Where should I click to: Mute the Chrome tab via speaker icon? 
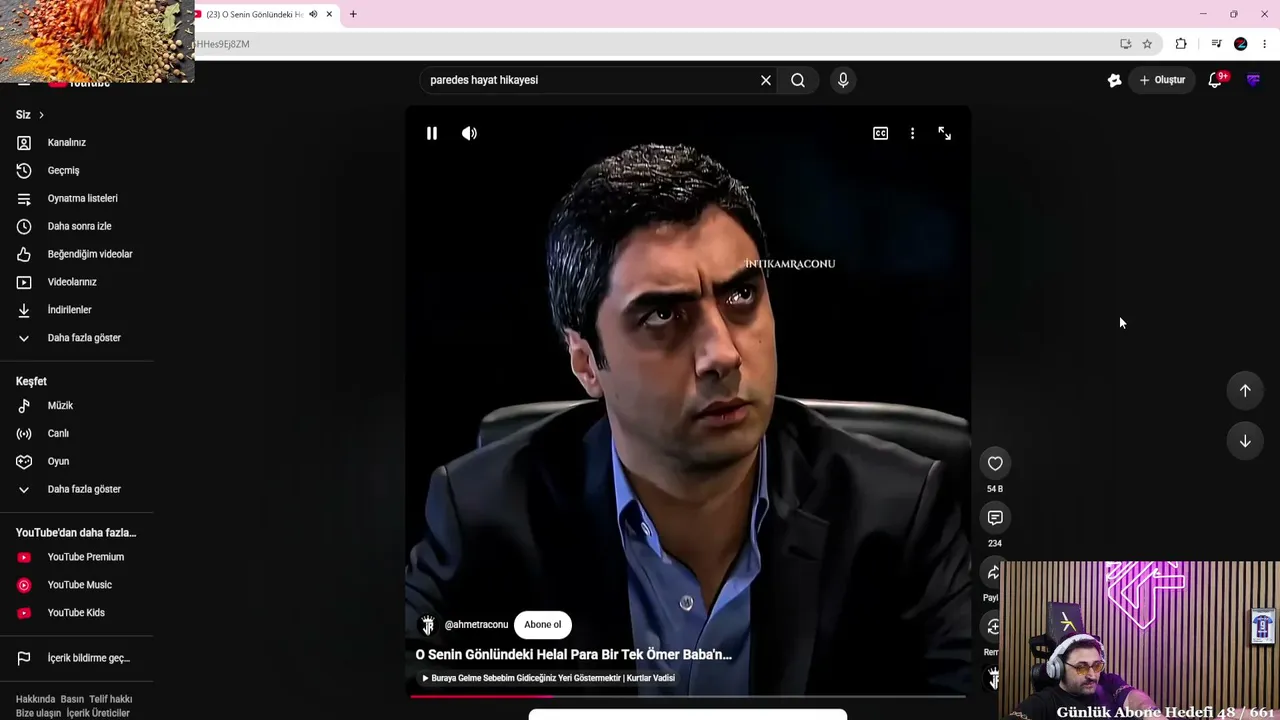point(313,14)
